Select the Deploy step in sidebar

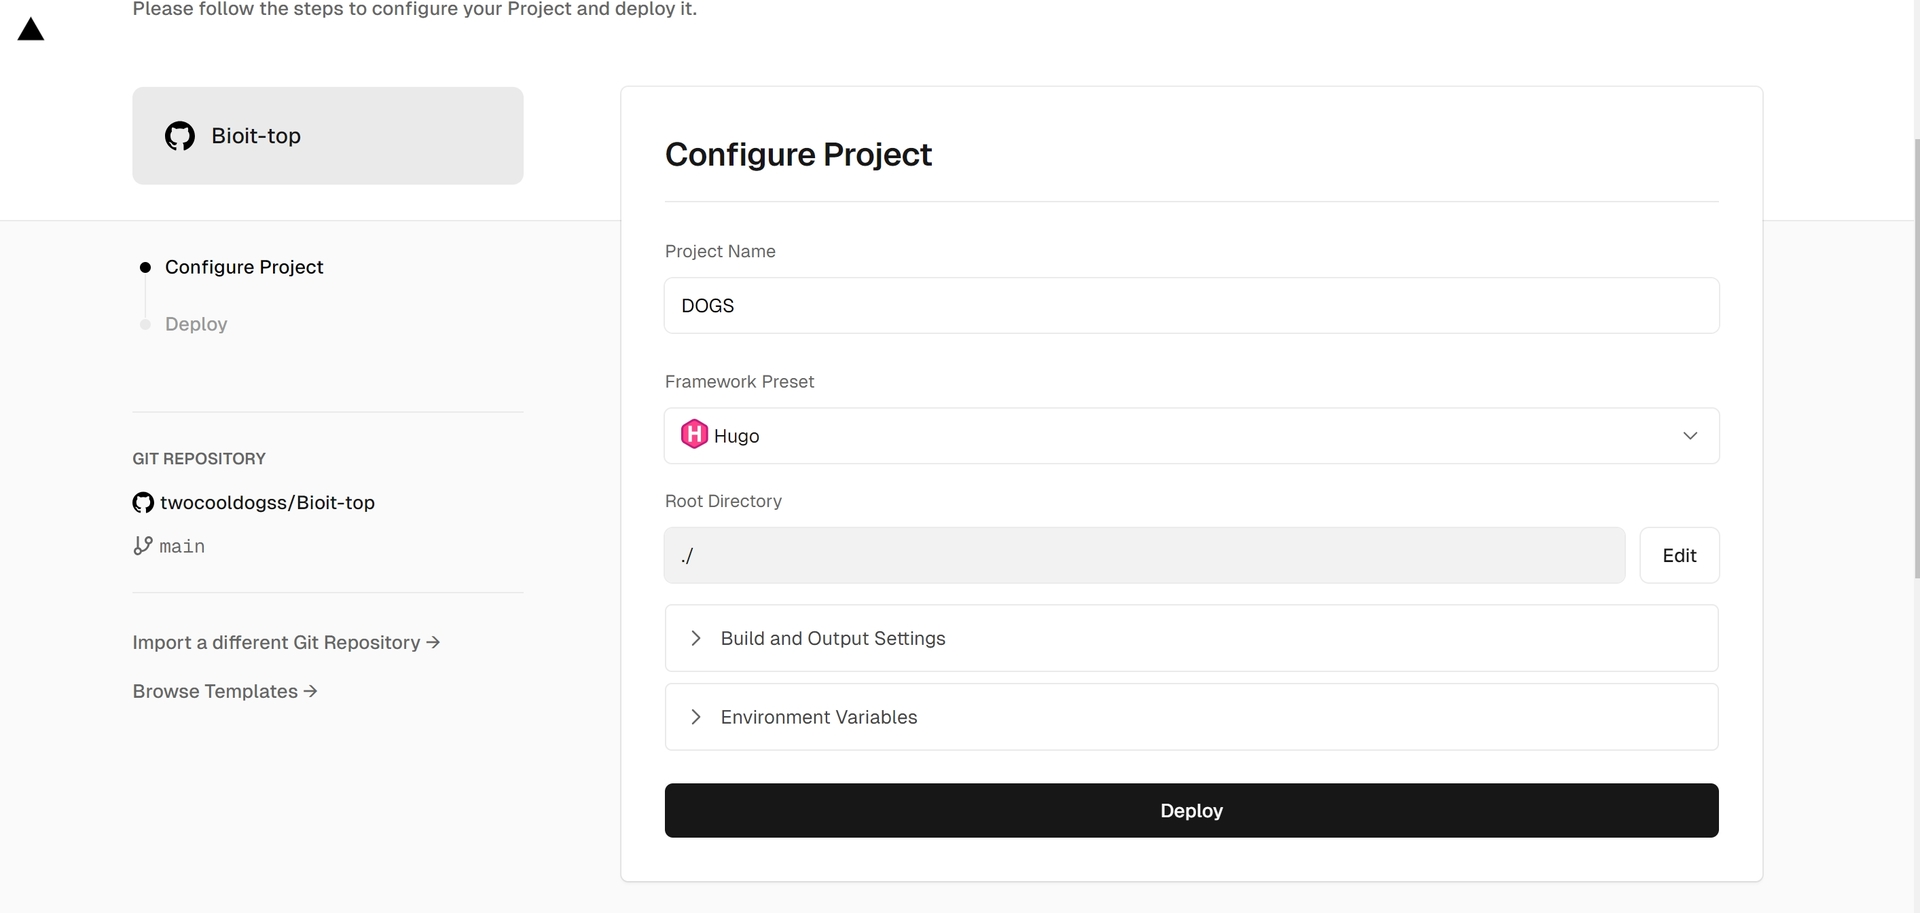pos(196,324)
